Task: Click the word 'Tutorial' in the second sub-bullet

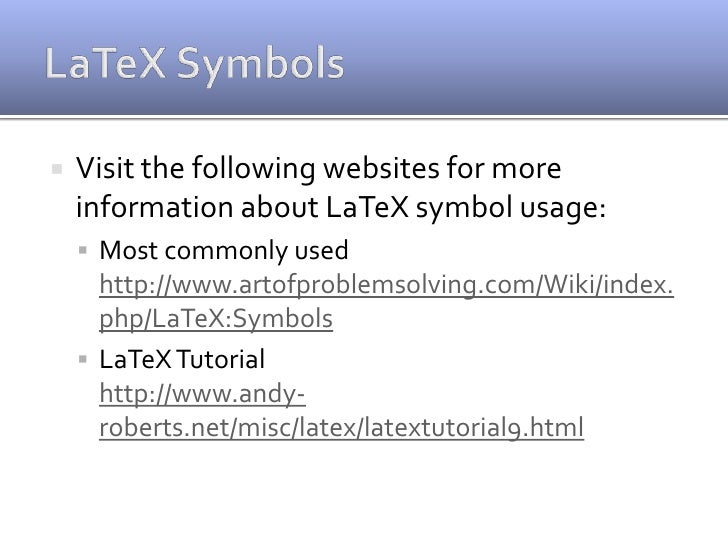Action: (x=221, y=359)
